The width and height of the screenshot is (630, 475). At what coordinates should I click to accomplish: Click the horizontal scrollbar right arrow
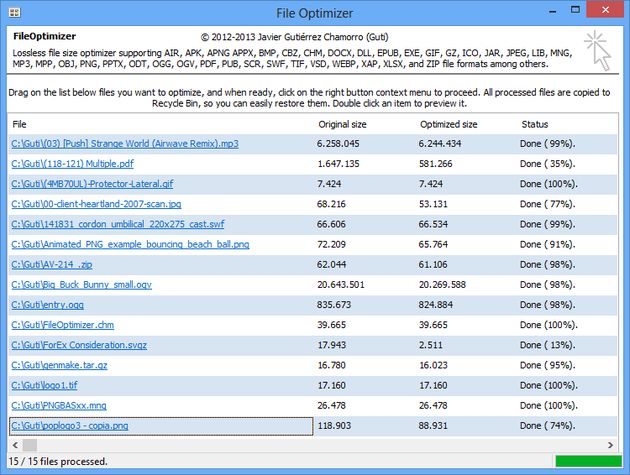(x=610, y=445)
